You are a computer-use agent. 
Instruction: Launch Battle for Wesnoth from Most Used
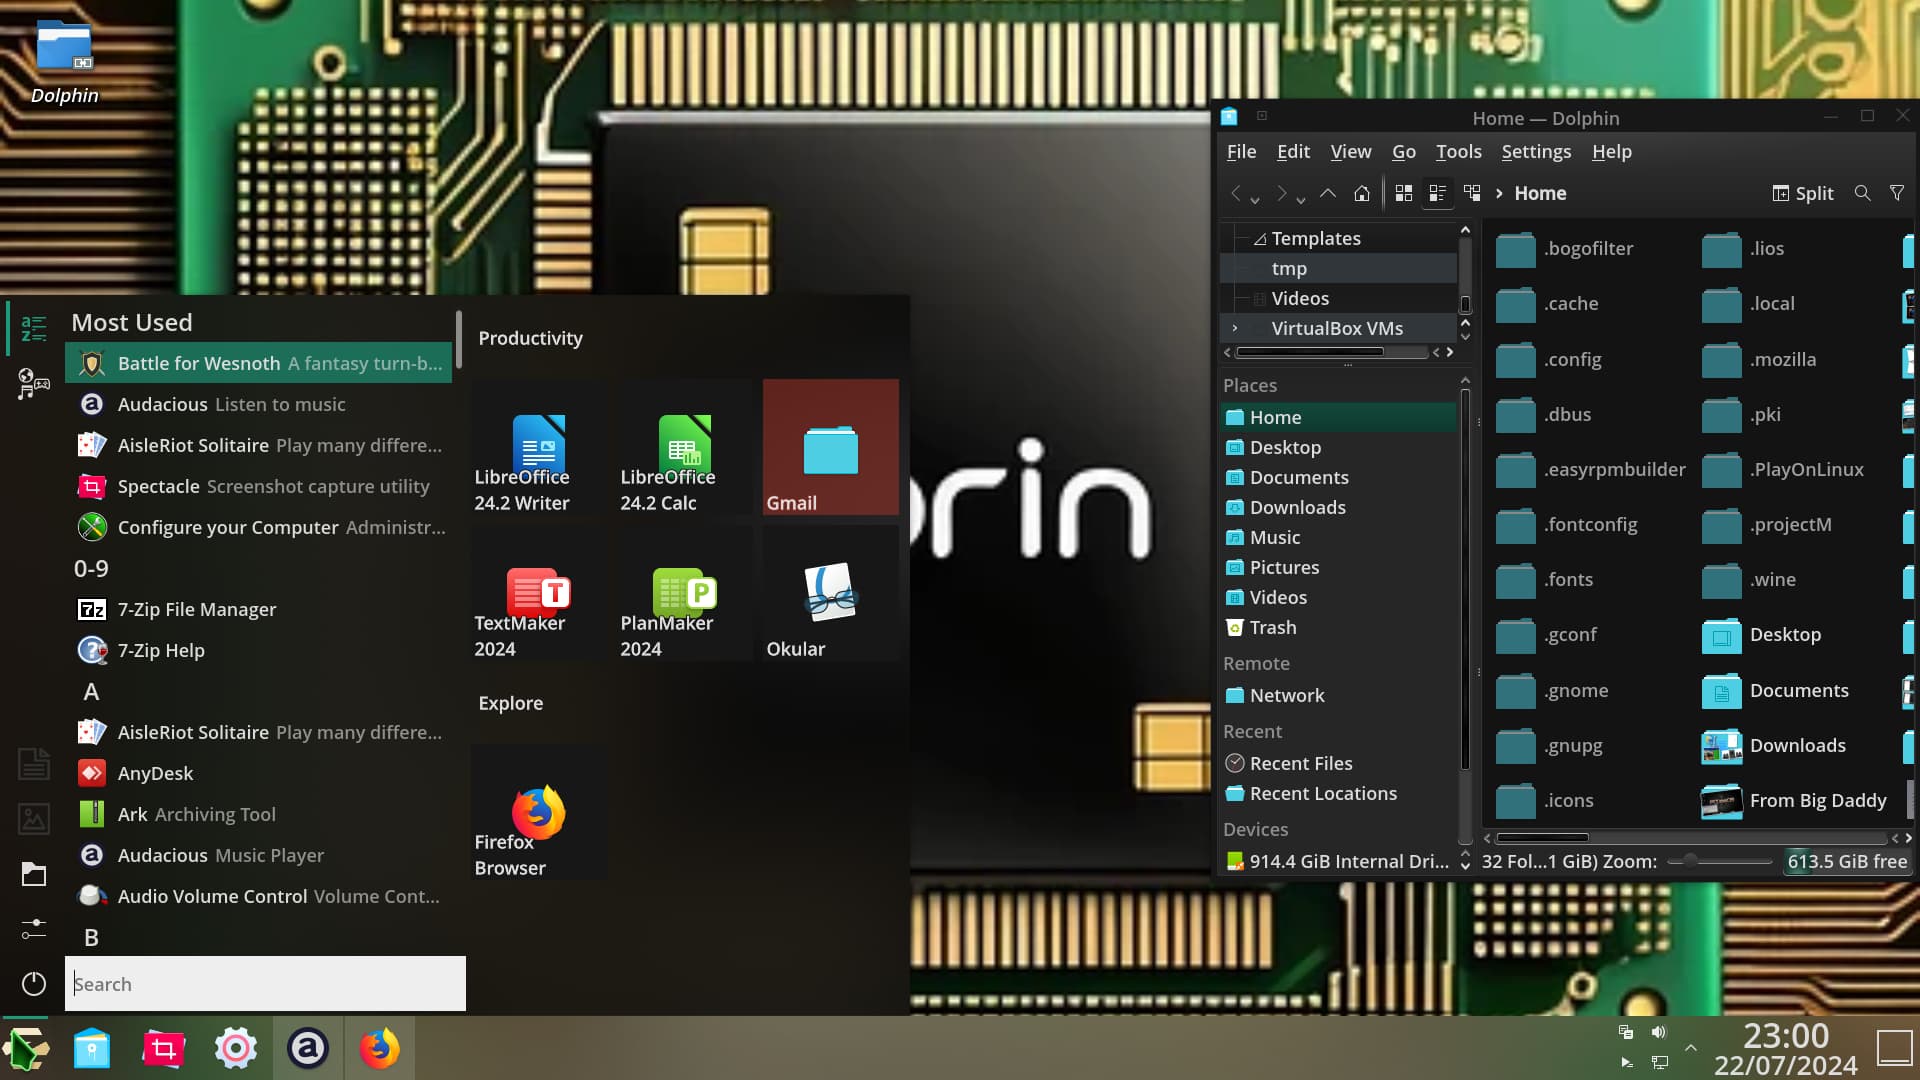point(259,363)
